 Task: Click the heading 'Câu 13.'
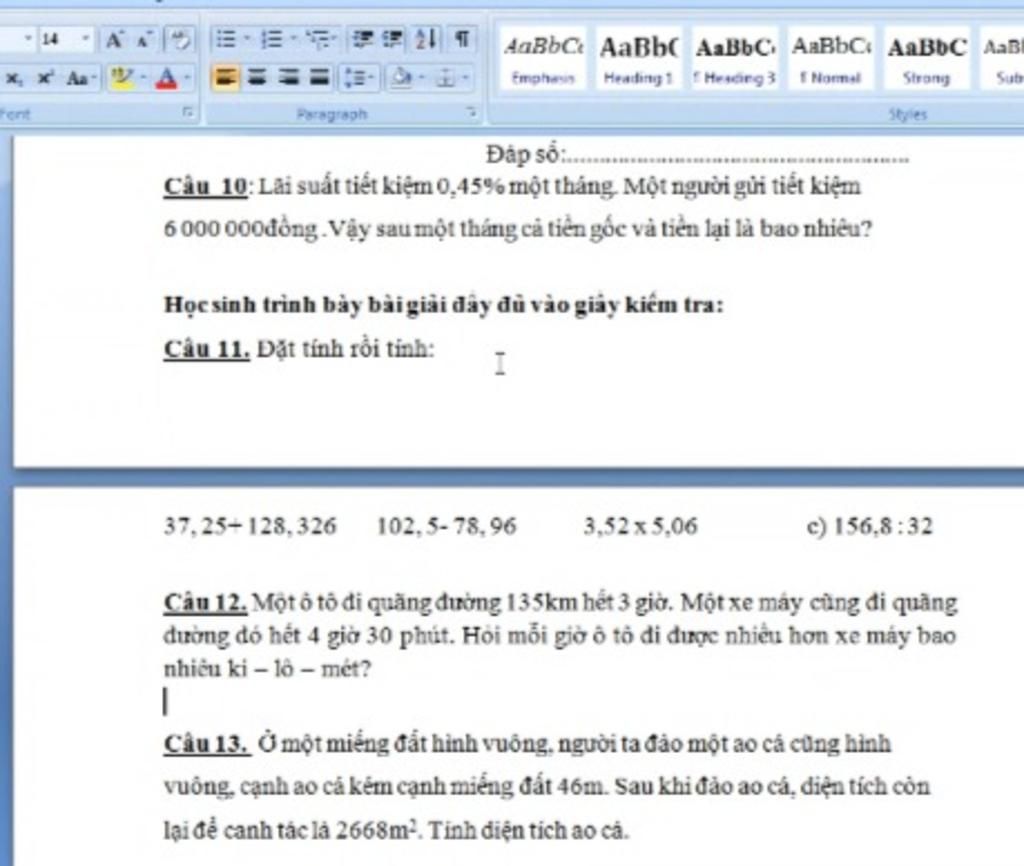point(206,744)
